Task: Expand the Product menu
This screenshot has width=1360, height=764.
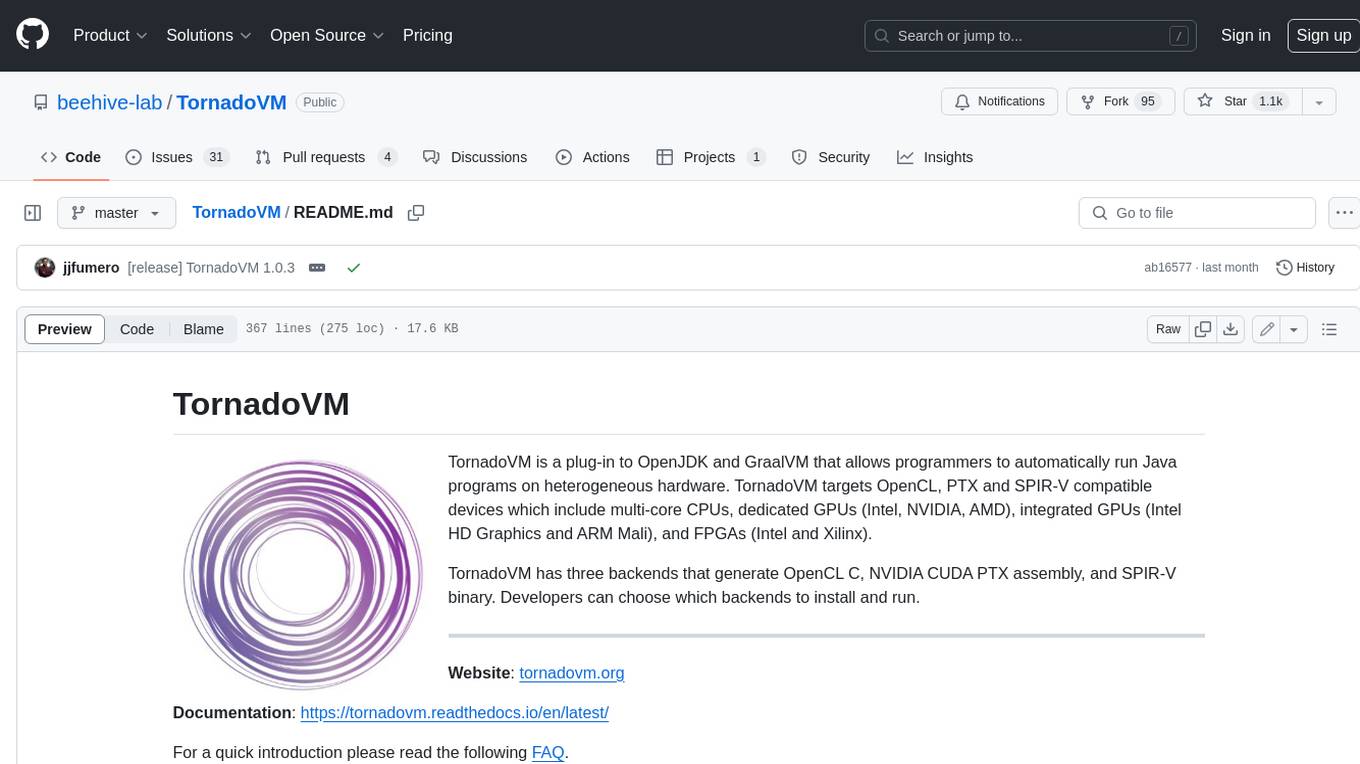Action: click(110, 35)
